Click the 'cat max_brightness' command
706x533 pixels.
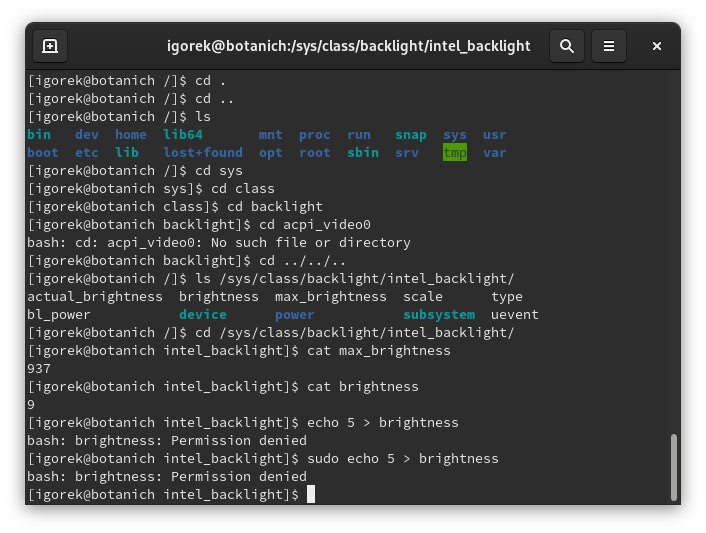tap(379, 351)
